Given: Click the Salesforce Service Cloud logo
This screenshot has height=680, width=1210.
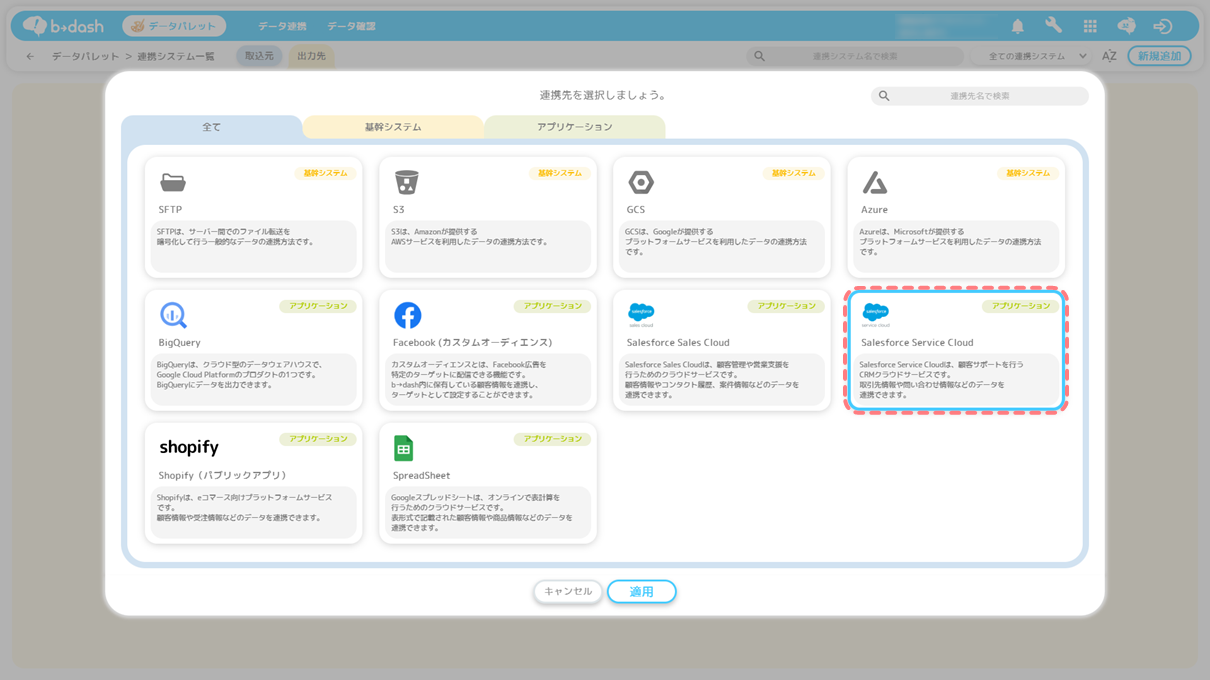Looking at the screenshot, I should [x=875, y=315].
